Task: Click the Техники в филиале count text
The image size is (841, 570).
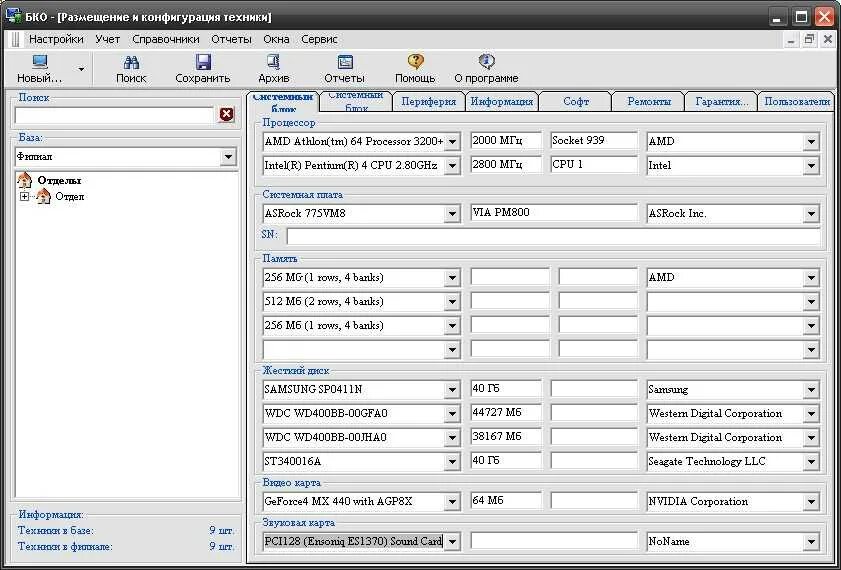Action: pos(222,546)
